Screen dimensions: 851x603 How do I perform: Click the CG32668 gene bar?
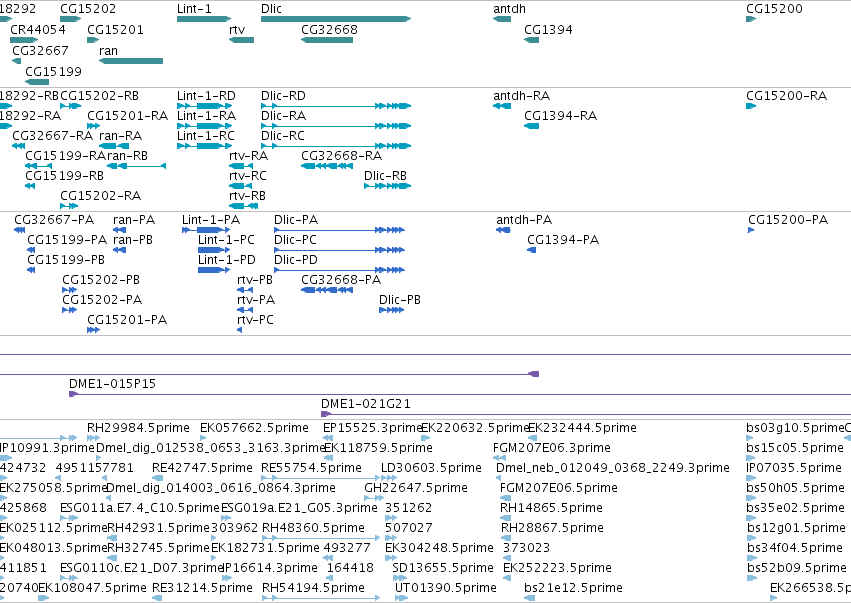[327, 40]
